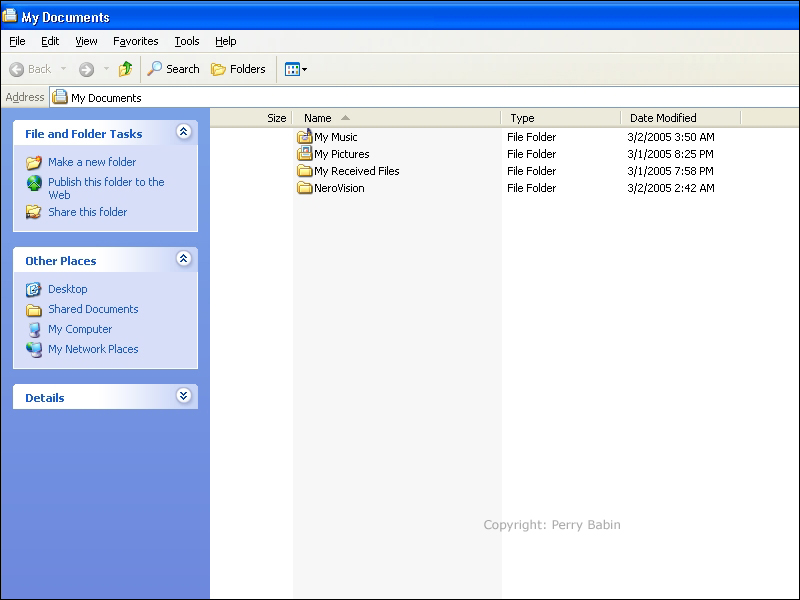
Task: Click the File Folder type of My Music
Action: (x=532, y=137)
